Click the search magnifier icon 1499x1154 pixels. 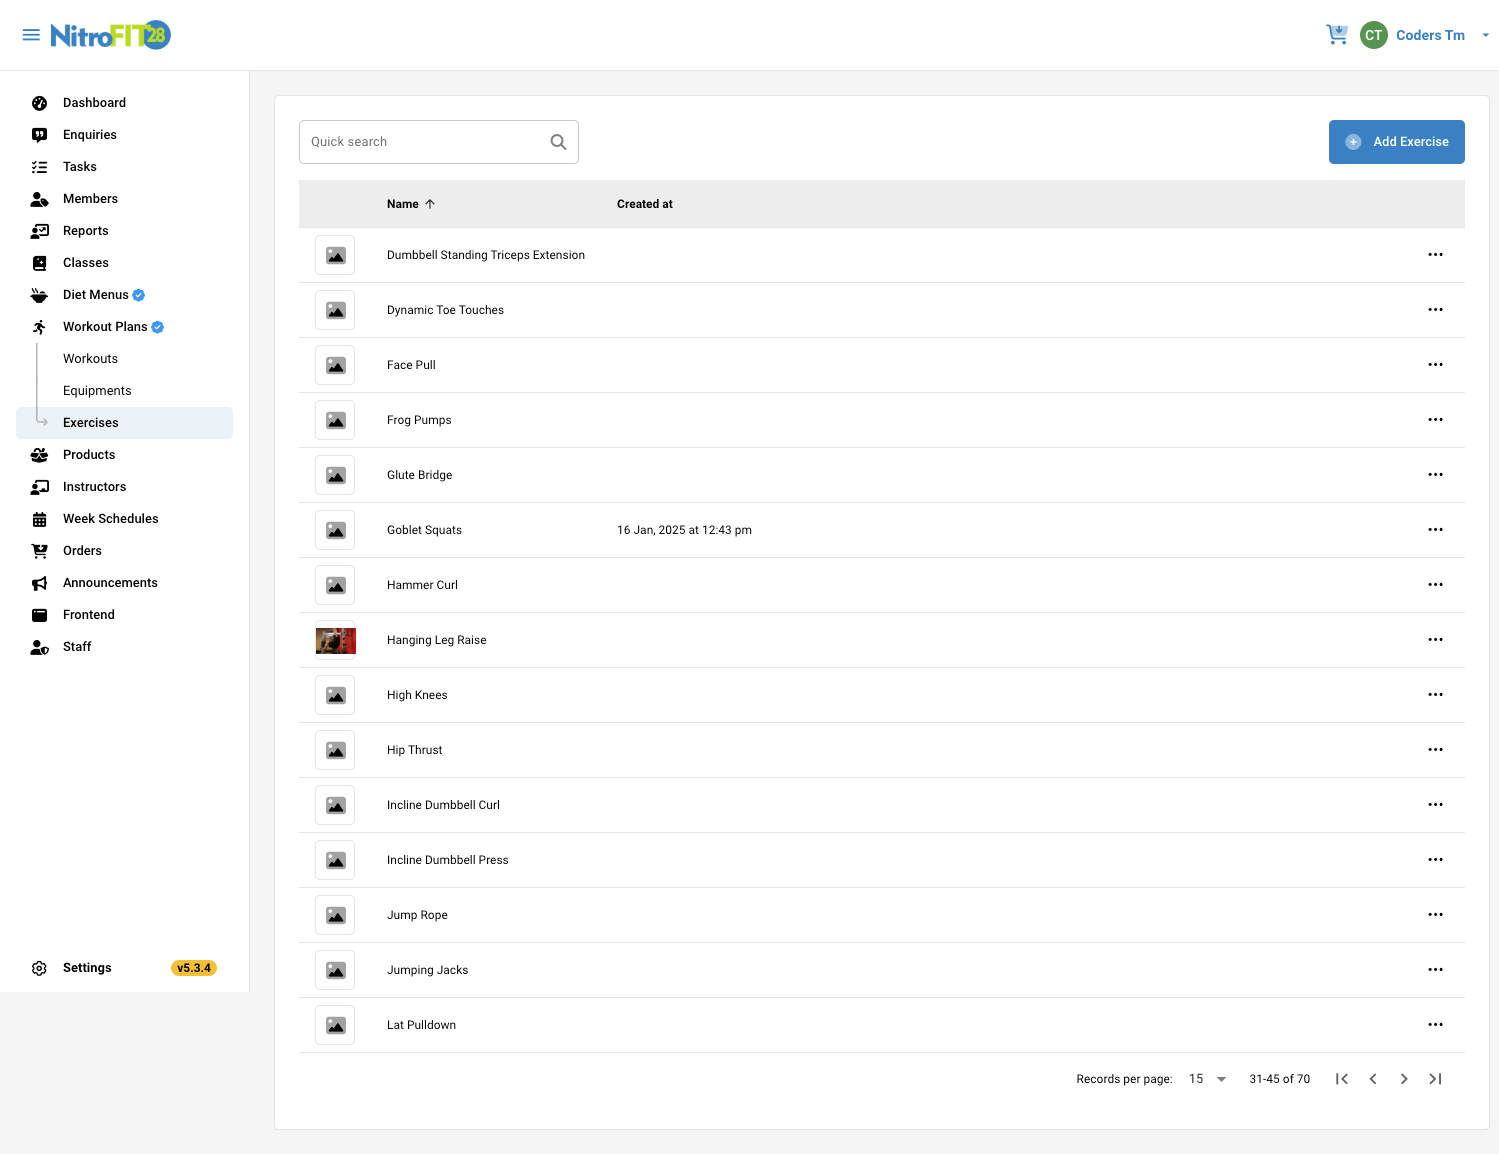click(558, 142)
